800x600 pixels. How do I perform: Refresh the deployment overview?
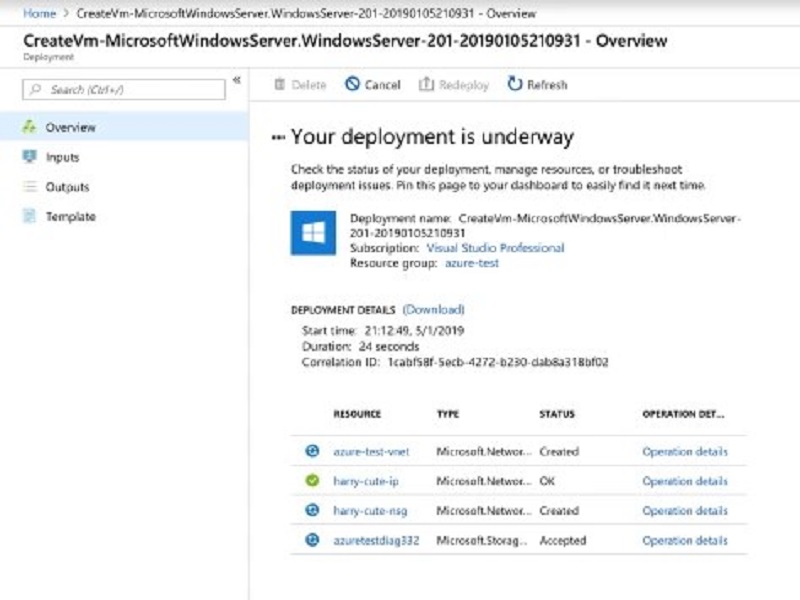tap(537, 84)
